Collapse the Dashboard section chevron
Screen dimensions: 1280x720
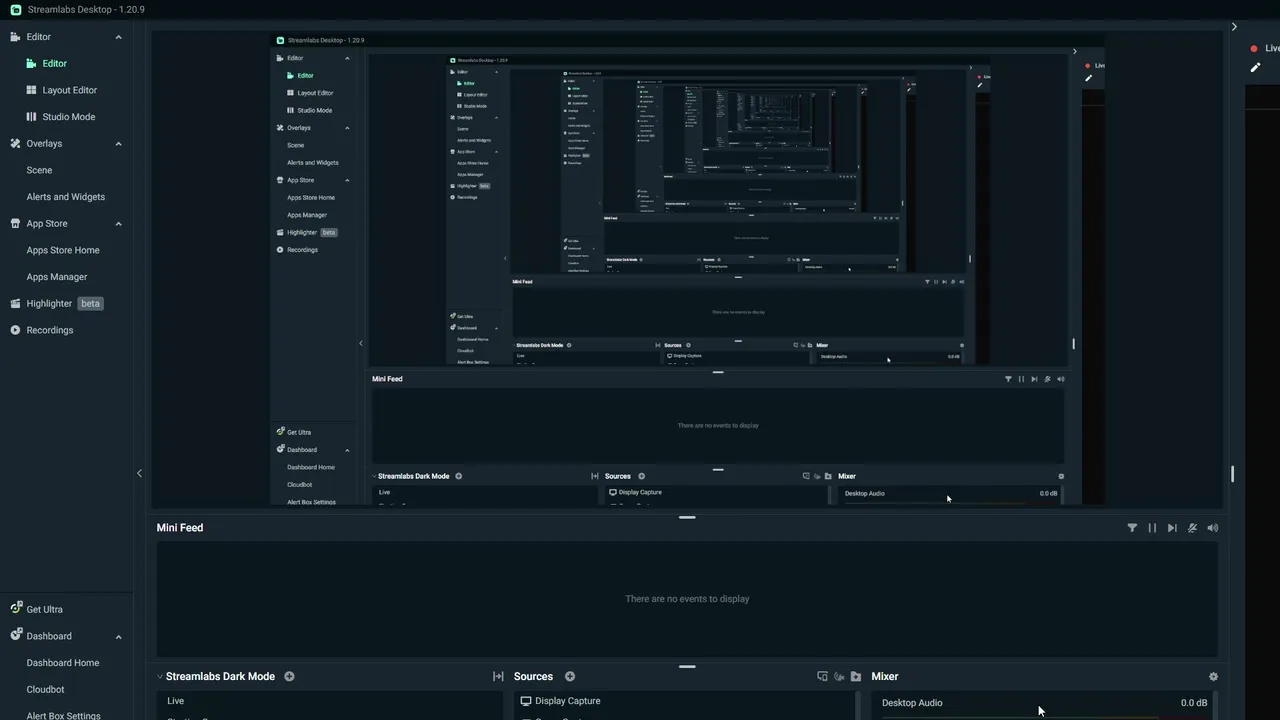tap(118, 637)
